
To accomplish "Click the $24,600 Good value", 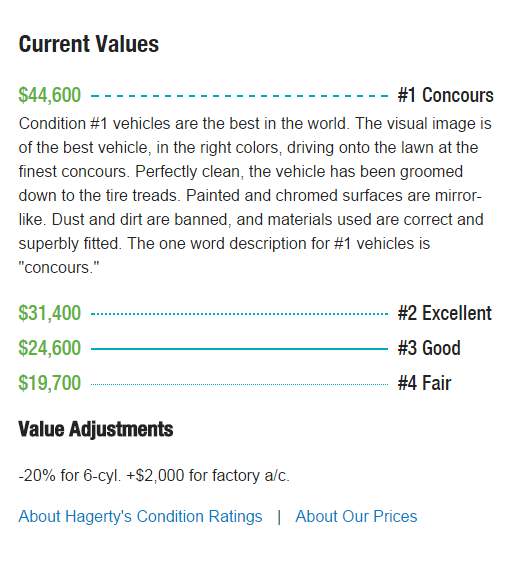I will coord(50,348).
